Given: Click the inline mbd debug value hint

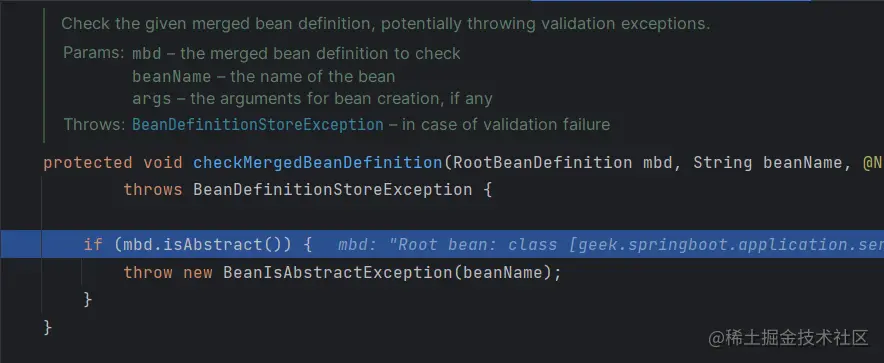Looking at the screenshot, I should [611, 245].
